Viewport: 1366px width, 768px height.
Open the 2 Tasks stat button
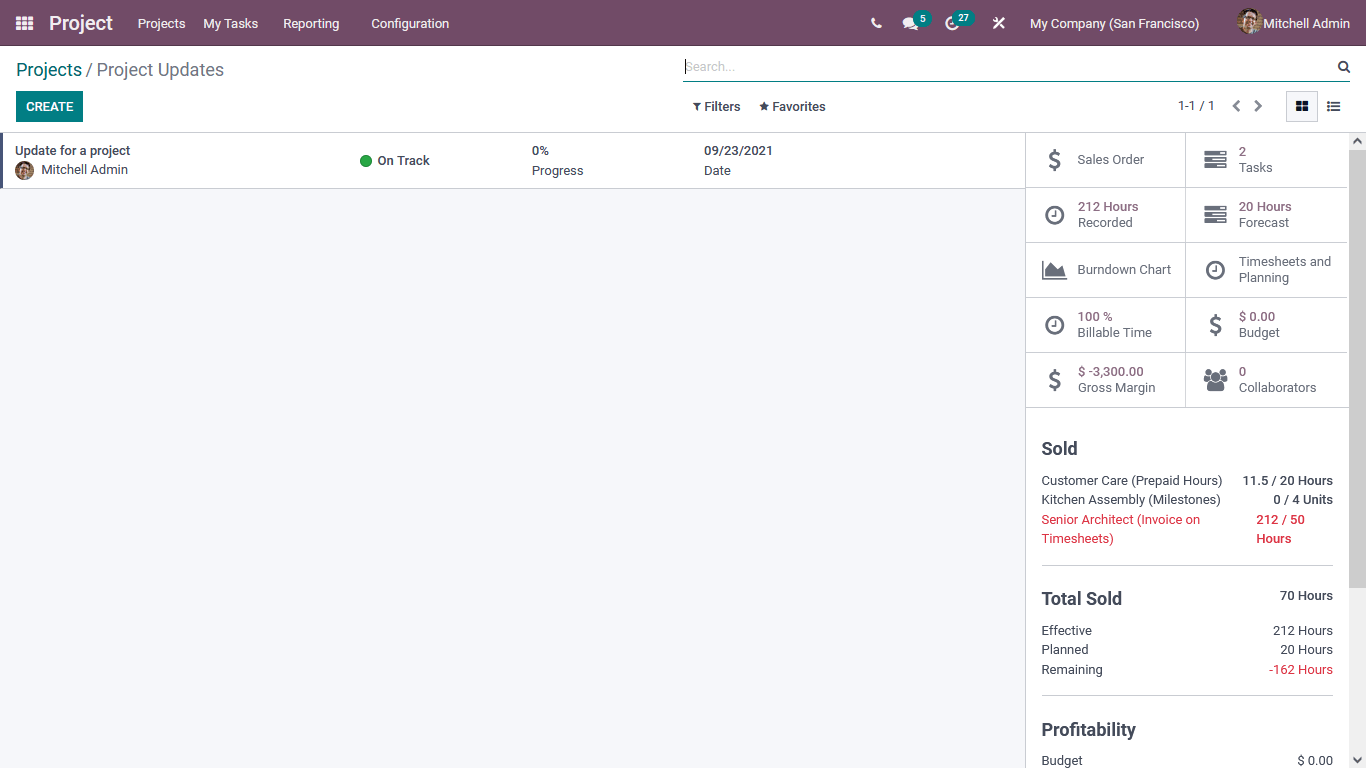[x=1267, y=160]
